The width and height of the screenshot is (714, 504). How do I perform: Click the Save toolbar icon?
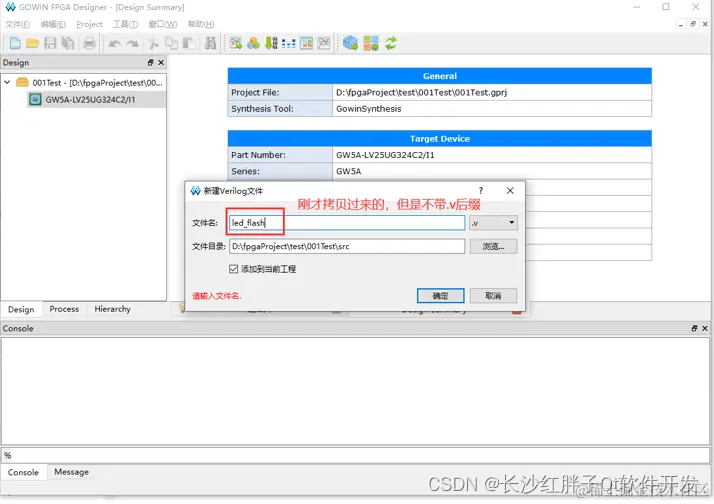coord(50,43)
